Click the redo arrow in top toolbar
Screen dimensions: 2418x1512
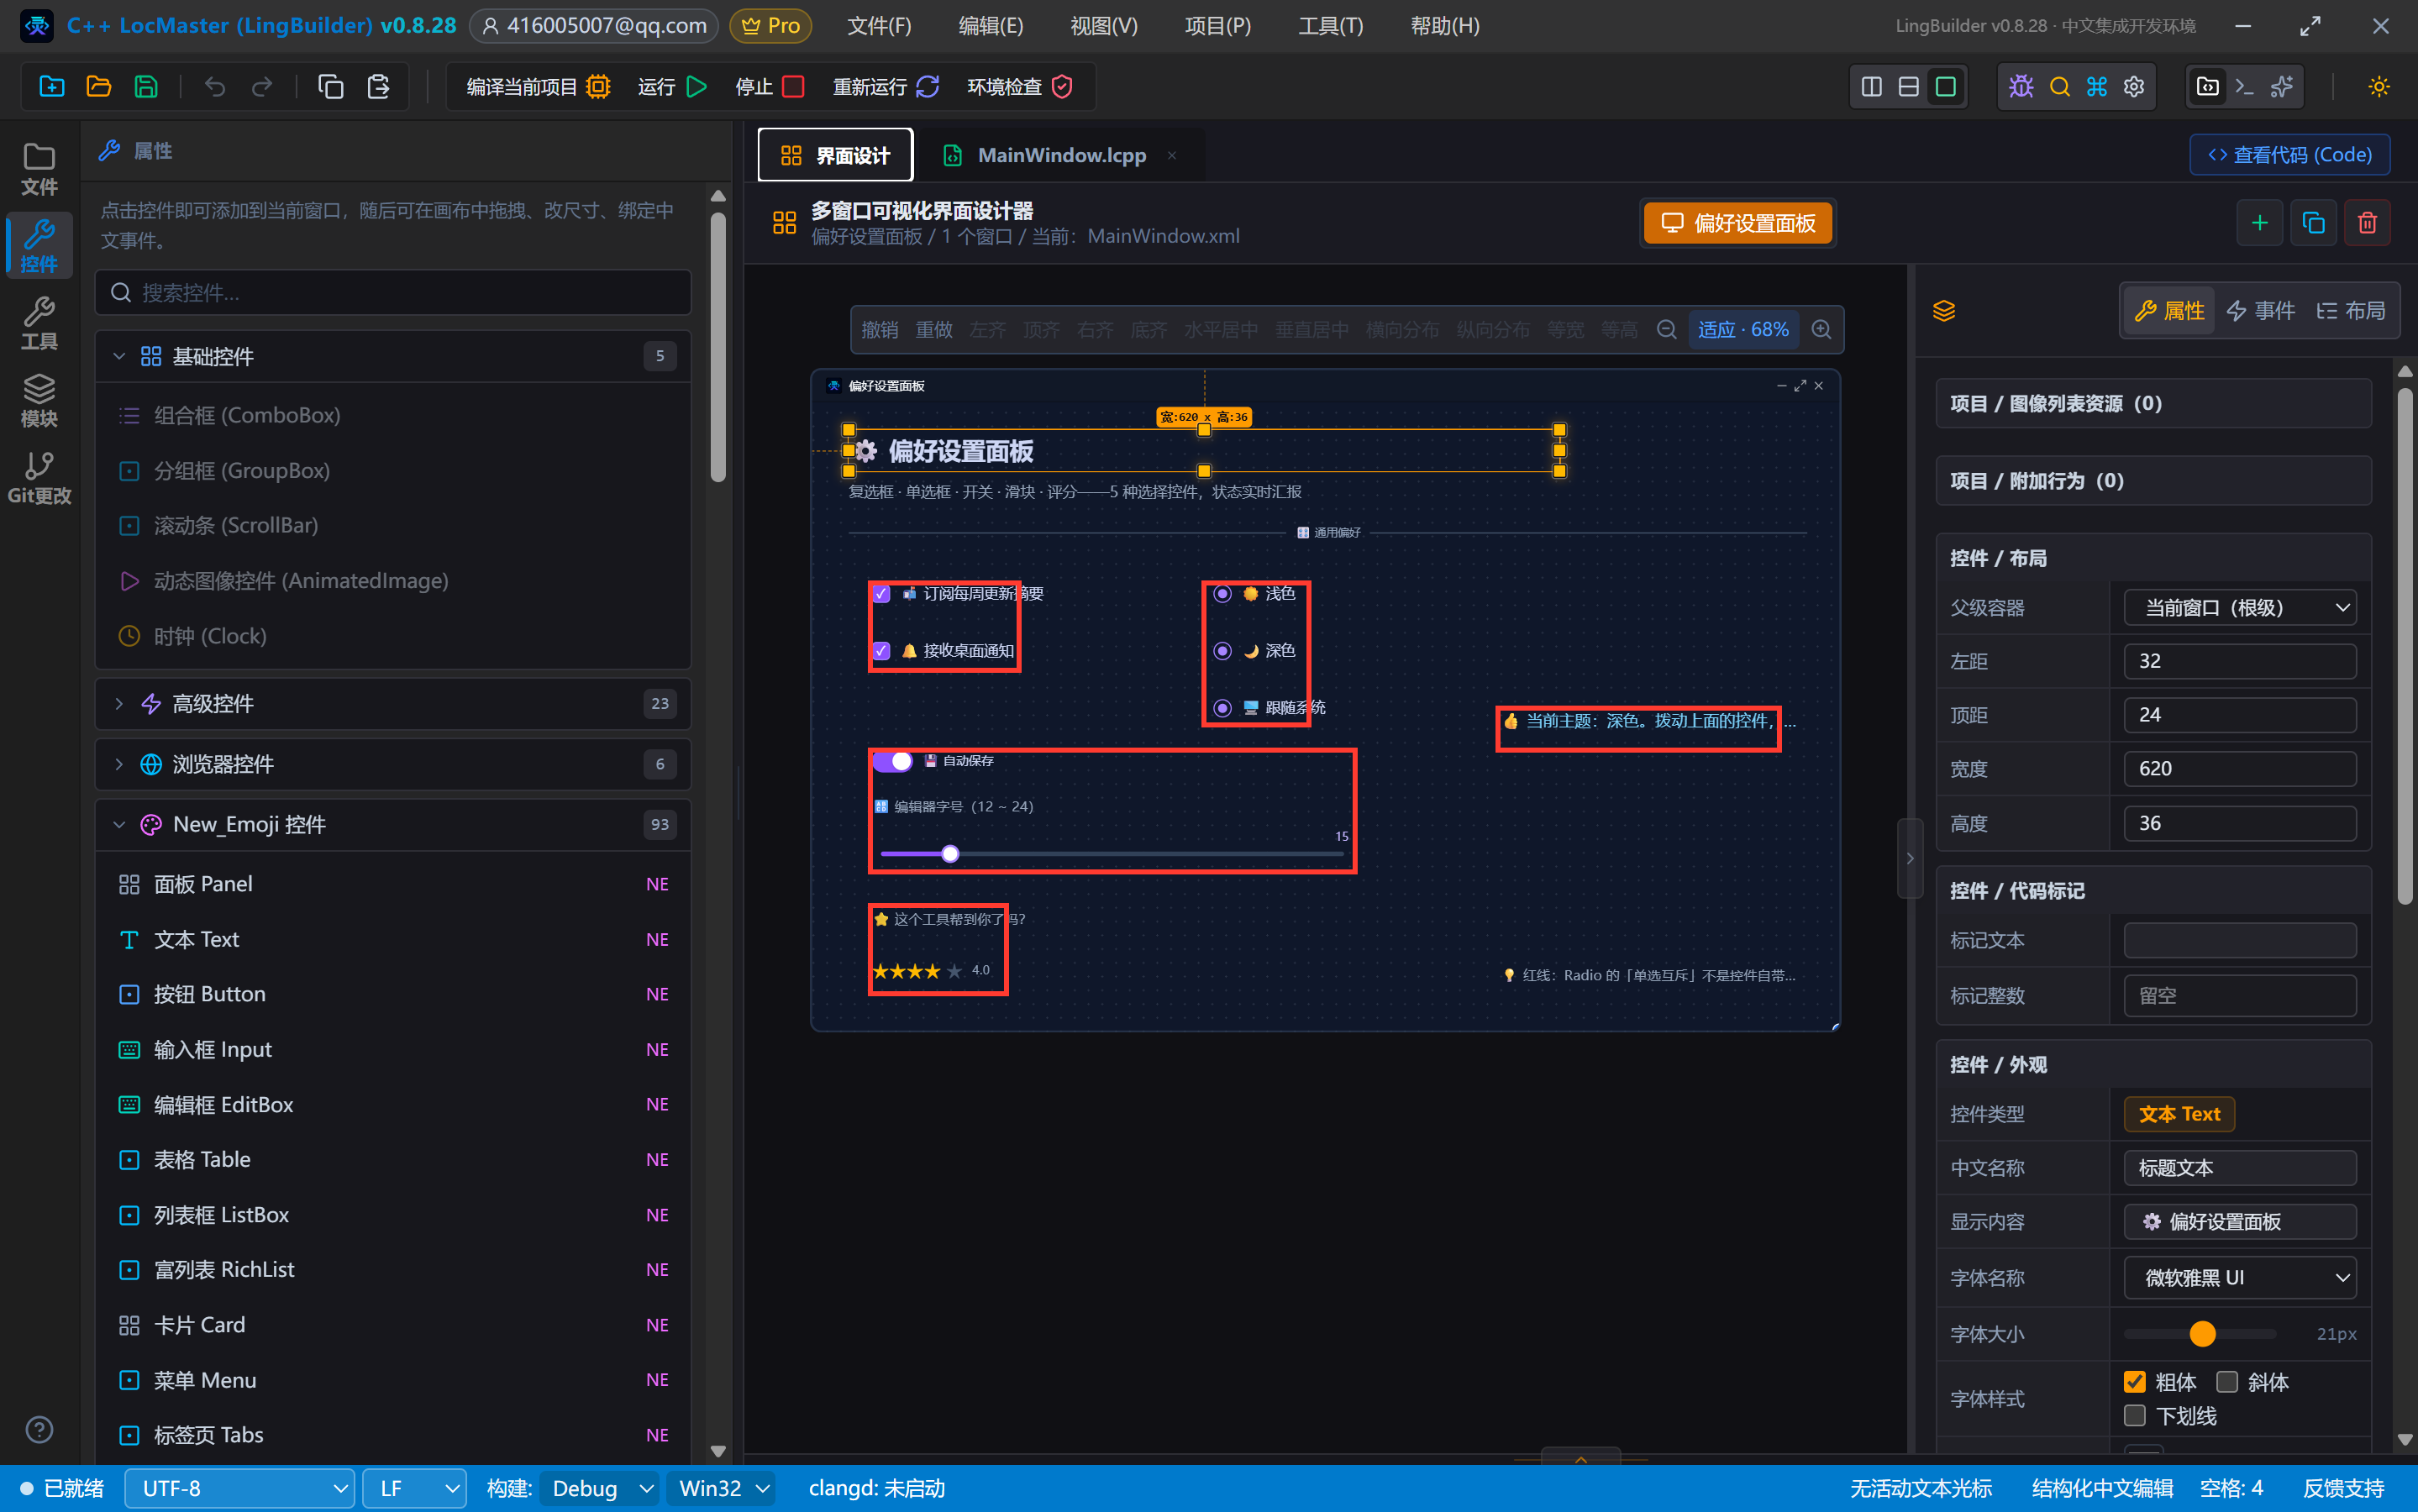262,87
